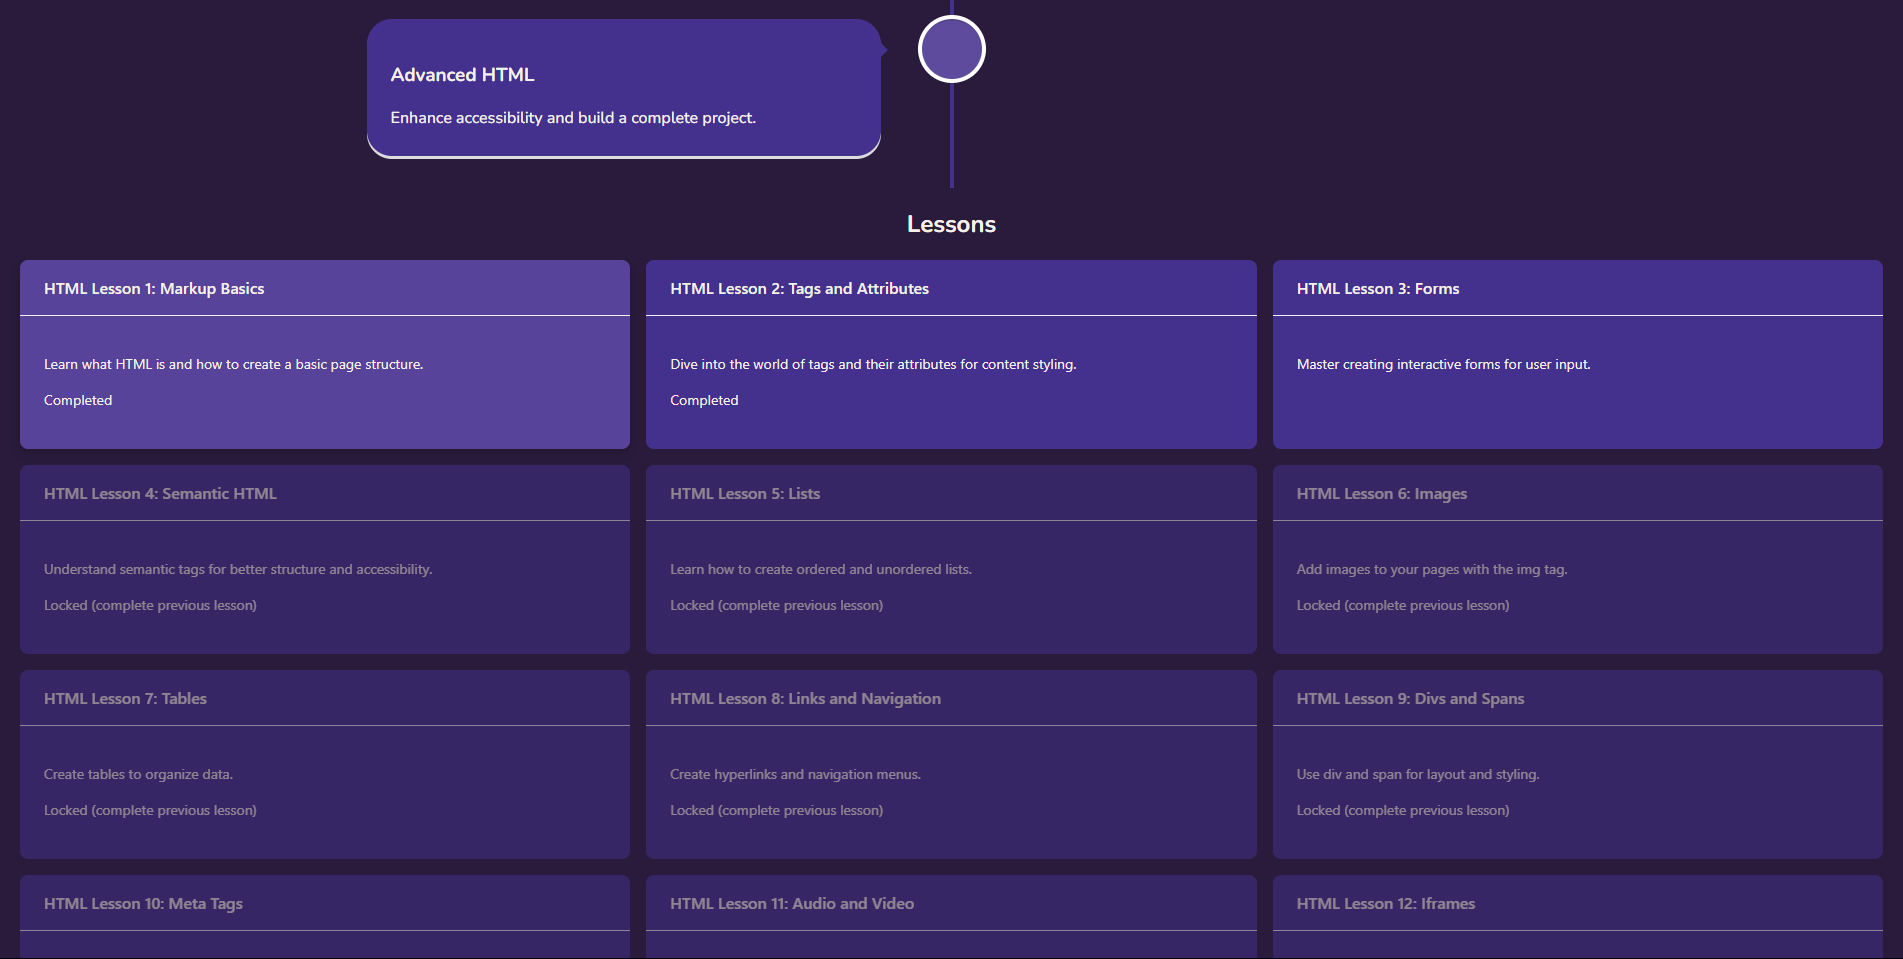Click the Completed status under Lesson 2
Screen dimensions: 1903x959
(704, 400)
